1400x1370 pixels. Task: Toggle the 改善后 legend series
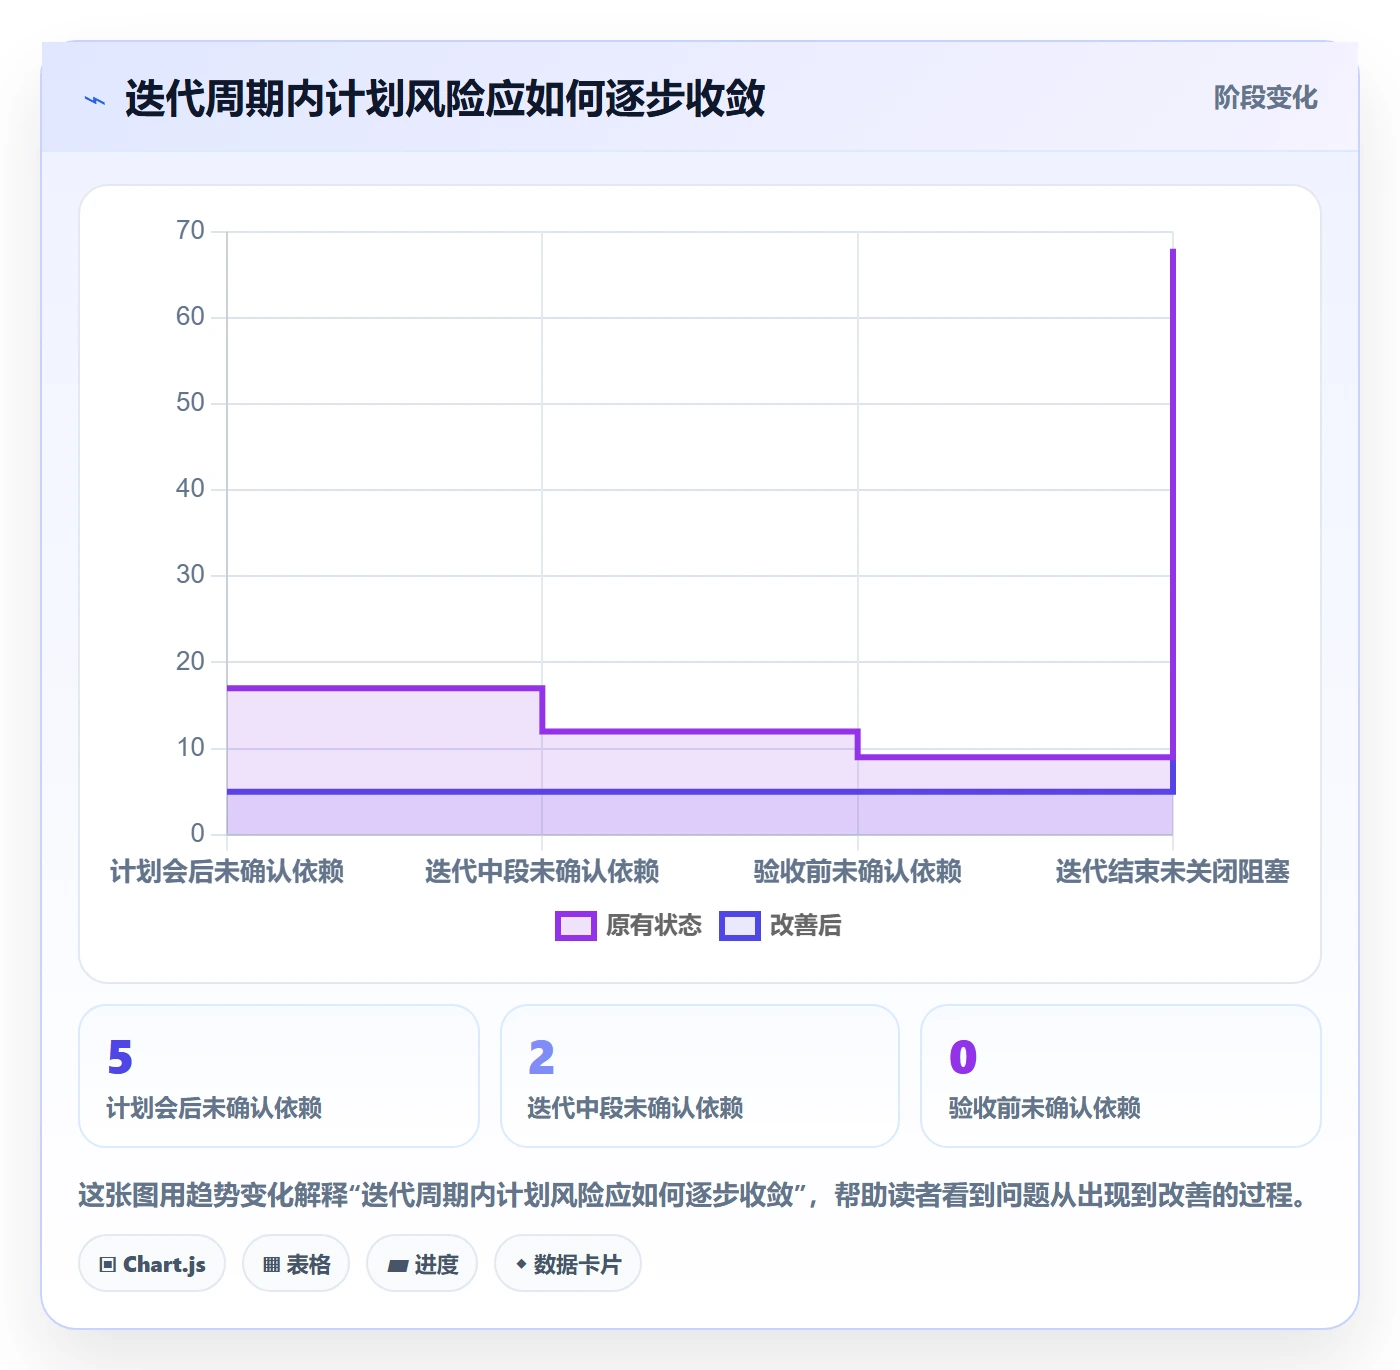pos(781,926)
